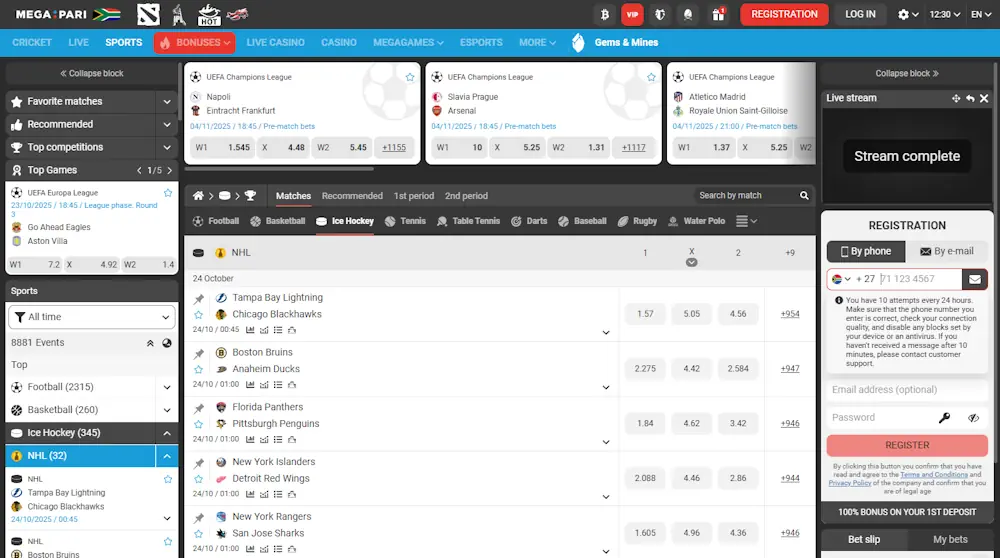The image size is (1000, 558).
Task: Open the LIVE CASINO menu item
Action: pos(276,43)
